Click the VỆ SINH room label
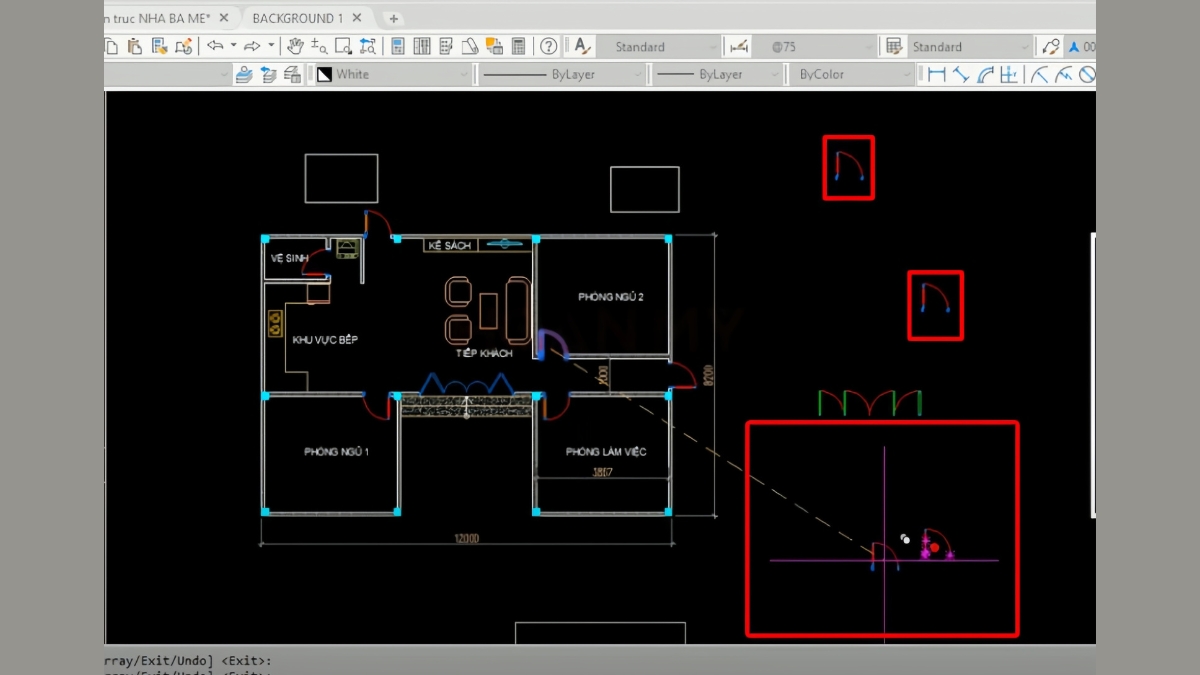1200x675 pixels. [x=289, y=258]
